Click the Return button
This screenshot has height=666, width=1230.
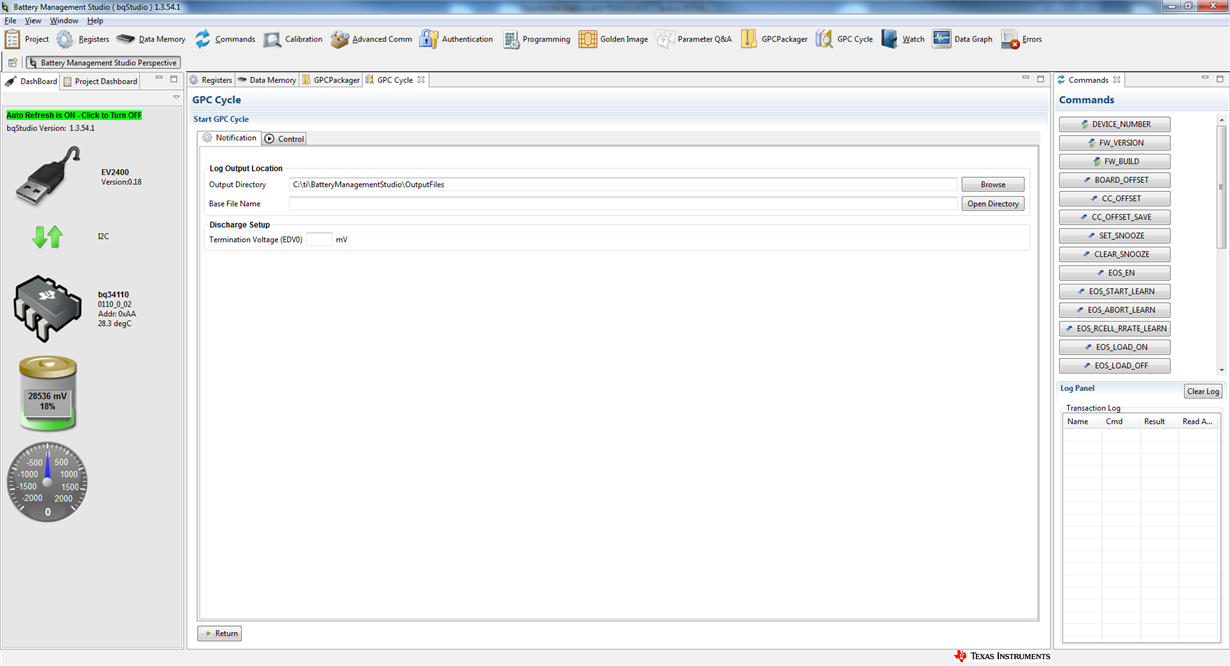(219, 633)
